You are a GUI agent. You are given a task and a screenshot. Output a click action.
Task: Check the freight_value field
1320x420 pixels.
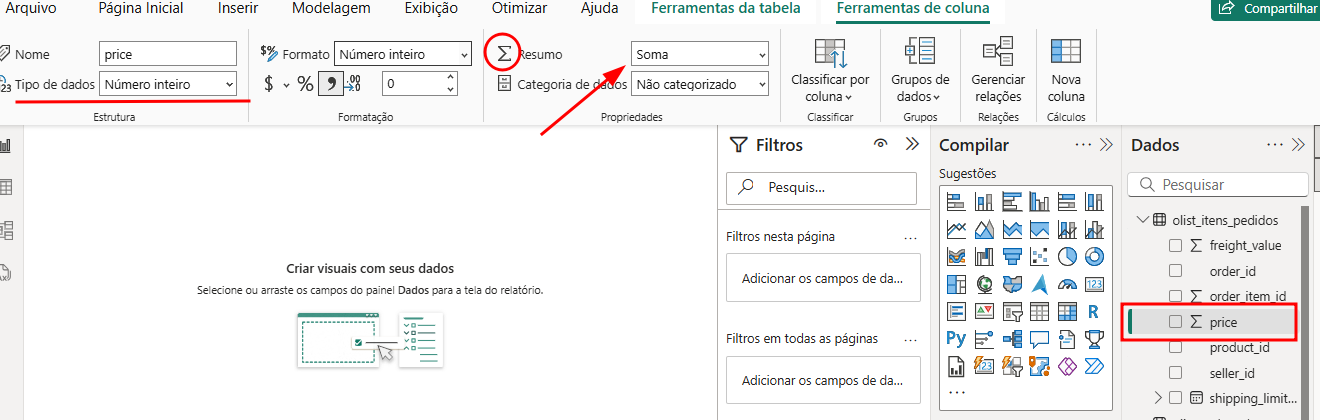click(1175, 245)
